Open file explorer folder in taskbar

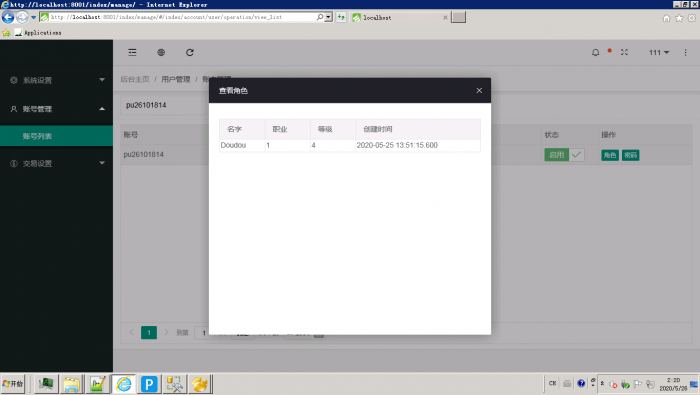[71, 384]
